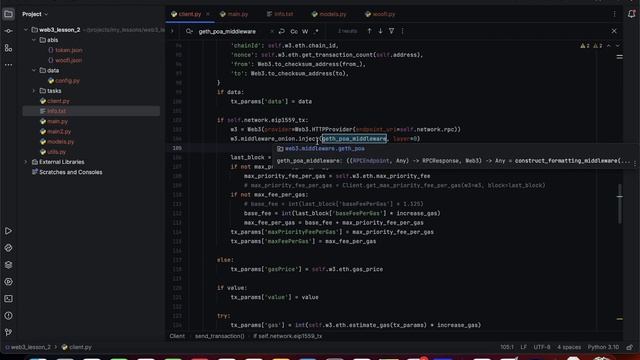Viewport: 640px width, 360px height.
Task: Open the Git version control tool window
Action: [x=8, y=332]
